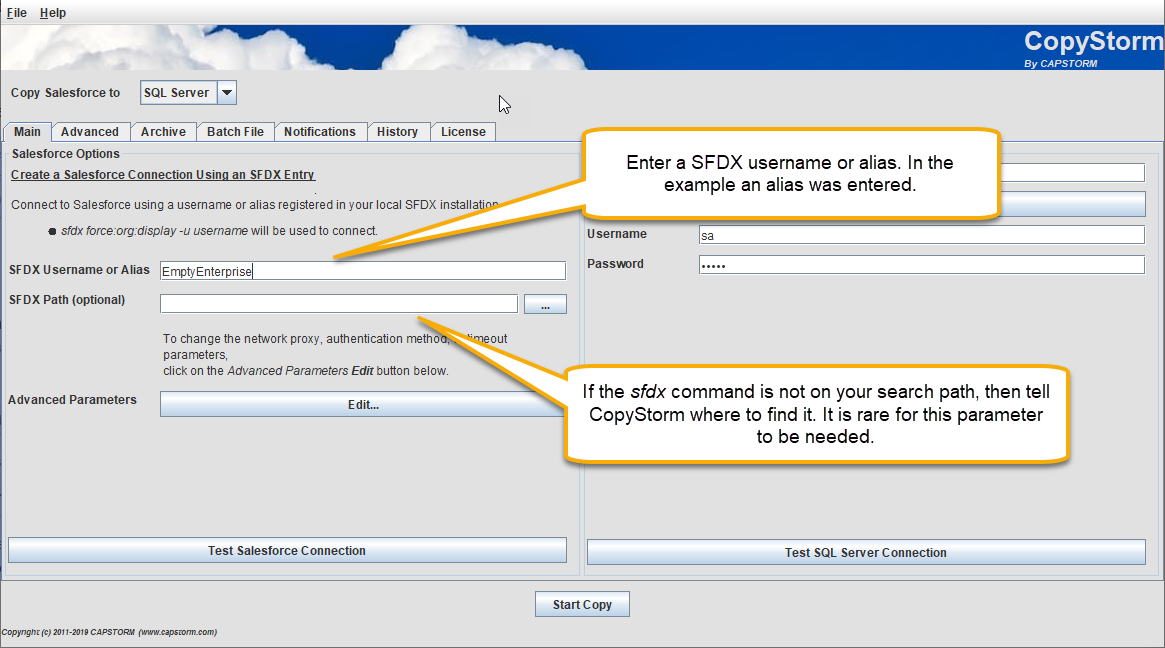Open the Batch File tab
The image size is (1165, 648).
point(236,132)
